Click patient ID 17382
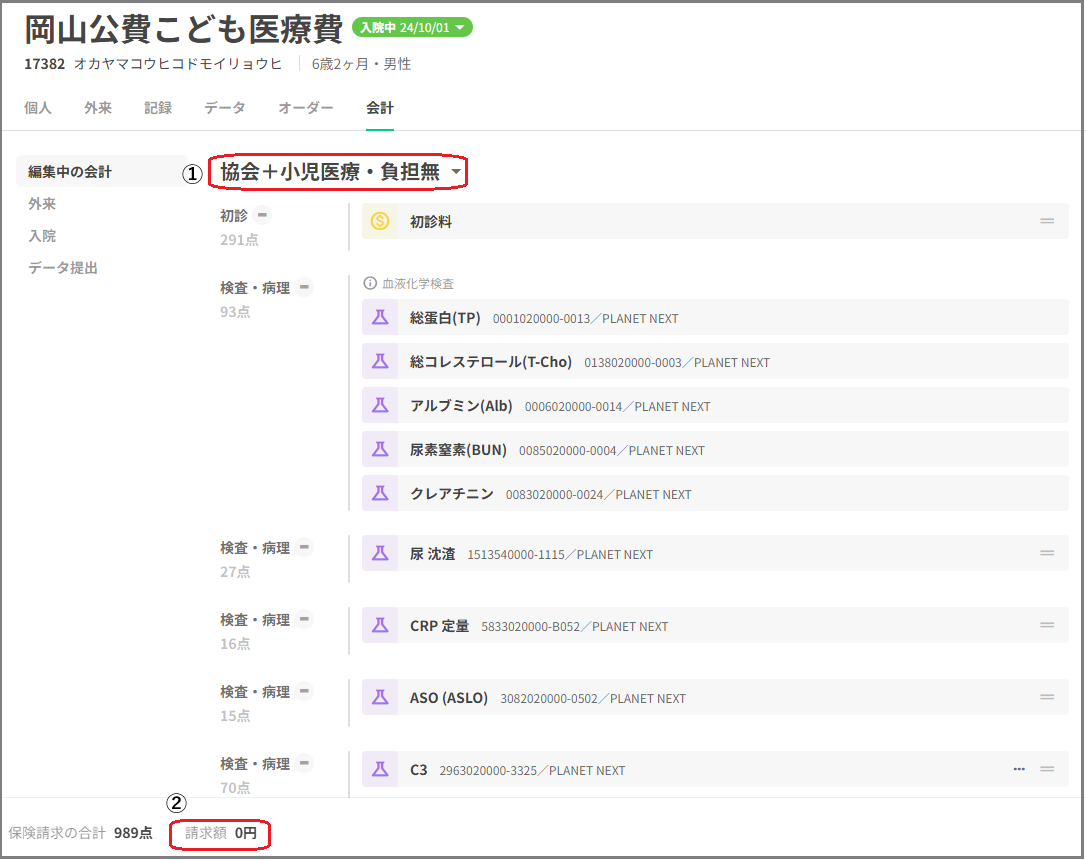This screenshot has width=1086, height=860. point(44,64)
